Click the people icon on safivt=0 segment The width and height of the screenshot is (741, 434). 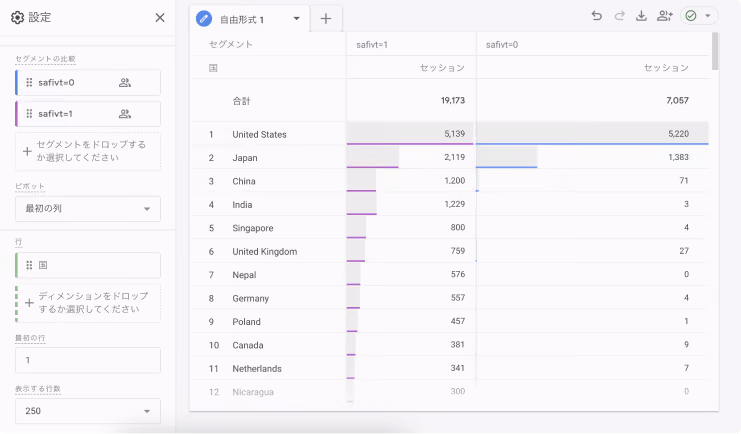125,83
